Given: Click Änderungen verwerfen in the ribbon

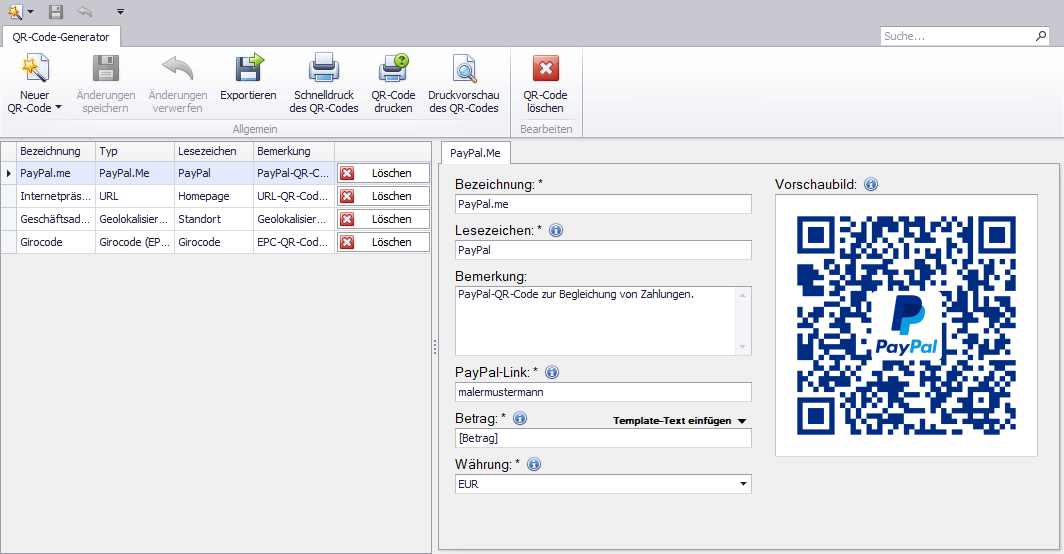Looking at the screenshot, I should tap(178, 84).
